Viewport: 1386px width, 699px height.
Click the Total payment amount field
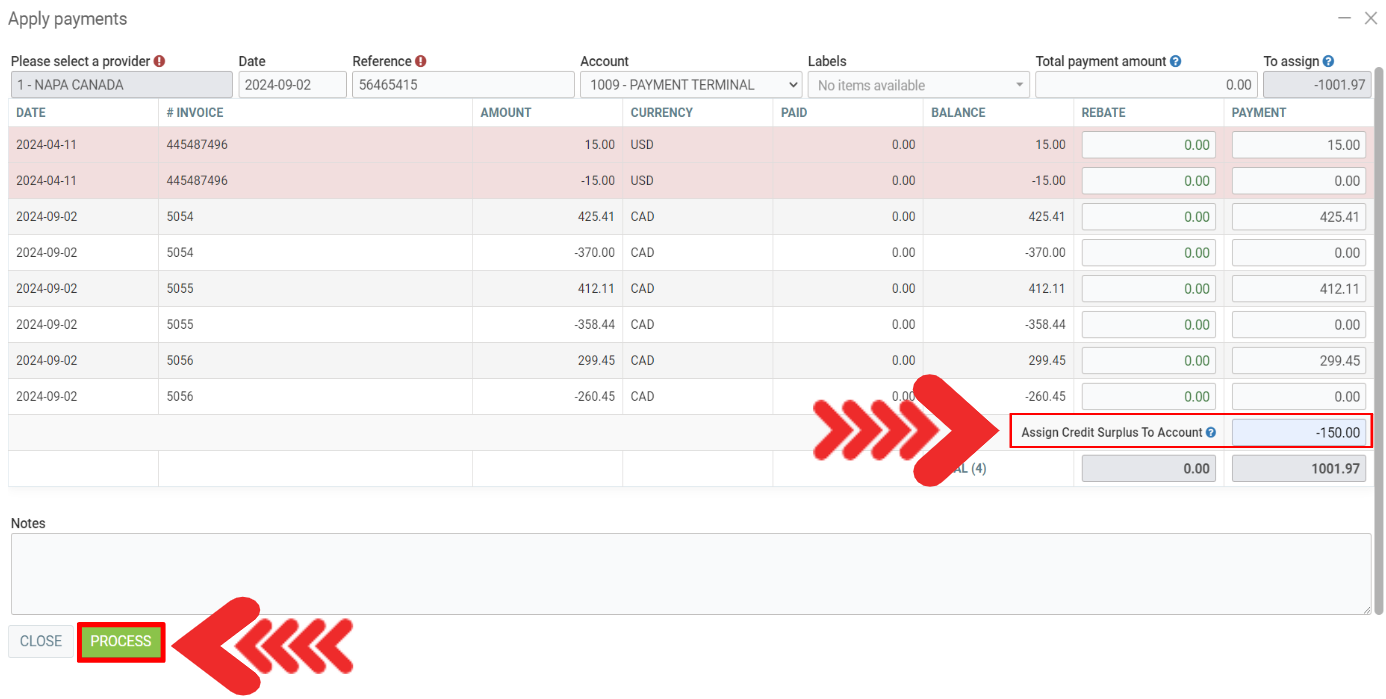point(1146,85)
